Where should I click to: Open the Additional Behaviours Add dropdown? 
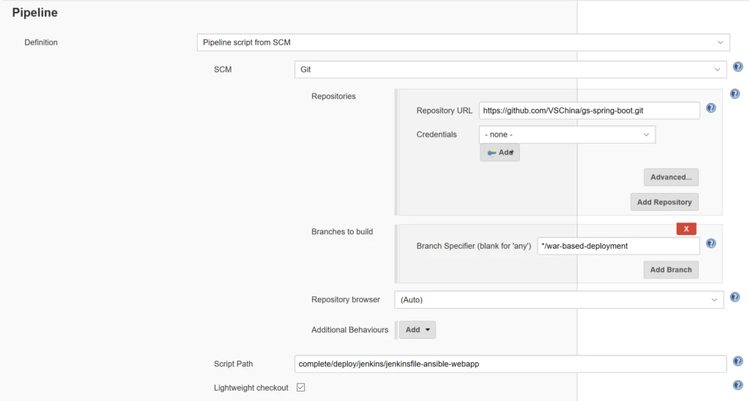click(417, 330)
